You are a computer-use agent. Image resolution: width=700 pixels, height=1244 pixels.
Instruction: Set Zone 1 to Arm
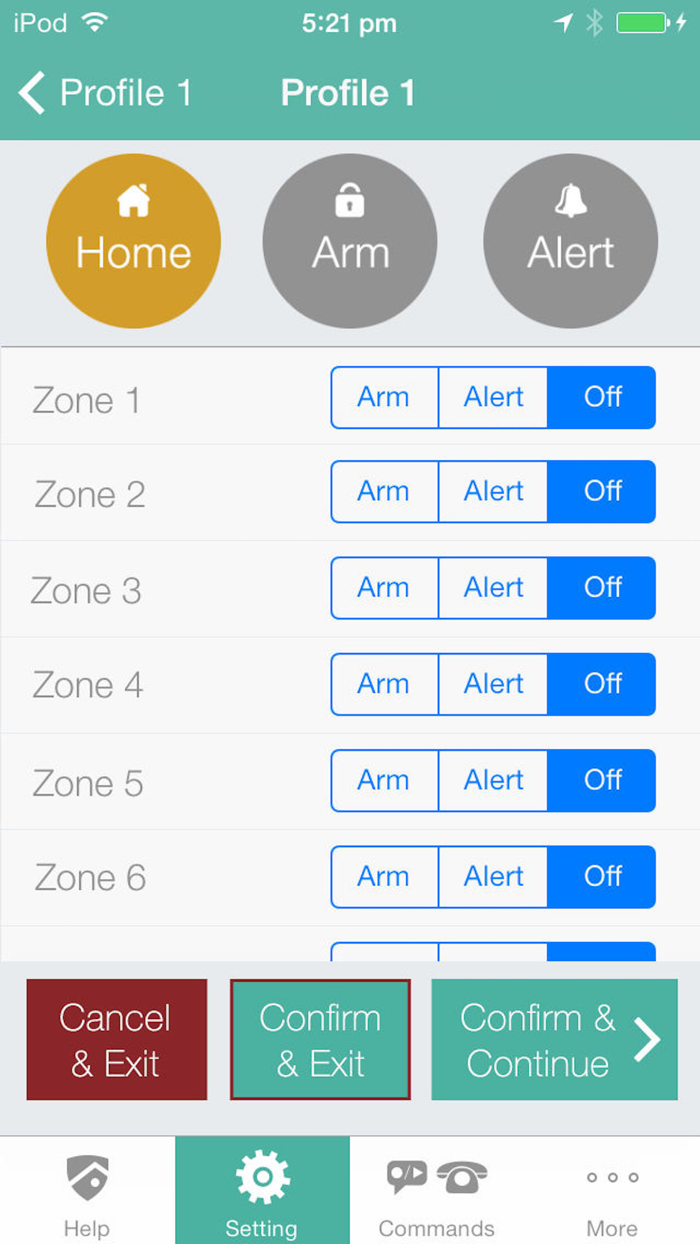[x=384, y=397]
